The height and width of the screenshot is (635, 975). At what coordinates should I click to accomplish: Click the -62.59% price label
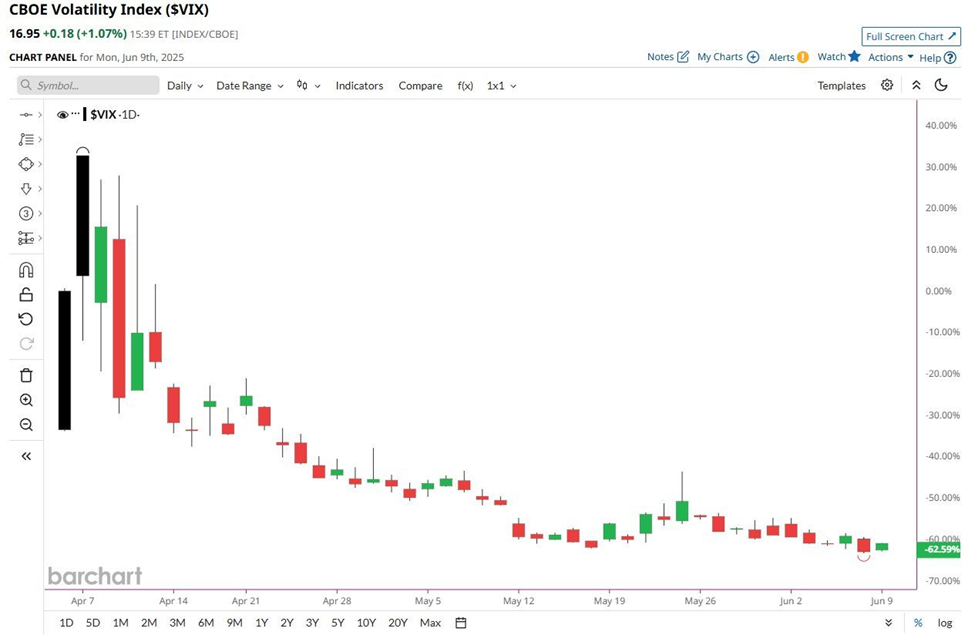(940, 549)
